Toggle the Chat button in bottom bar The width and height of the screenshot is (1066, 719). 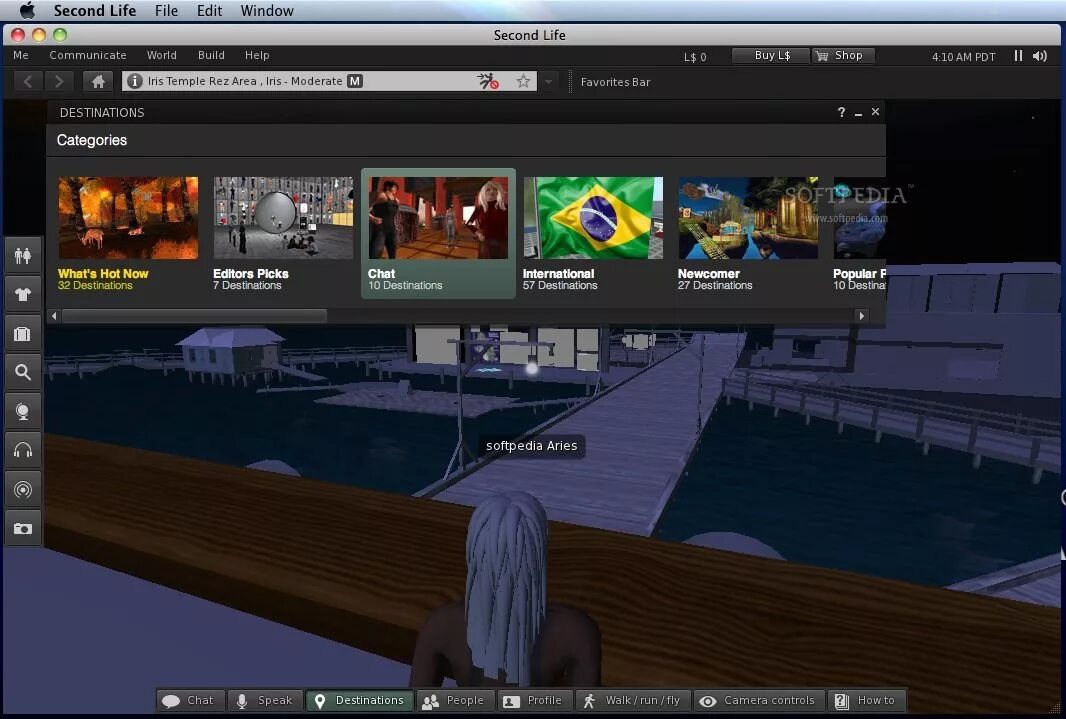coord(188,701)
